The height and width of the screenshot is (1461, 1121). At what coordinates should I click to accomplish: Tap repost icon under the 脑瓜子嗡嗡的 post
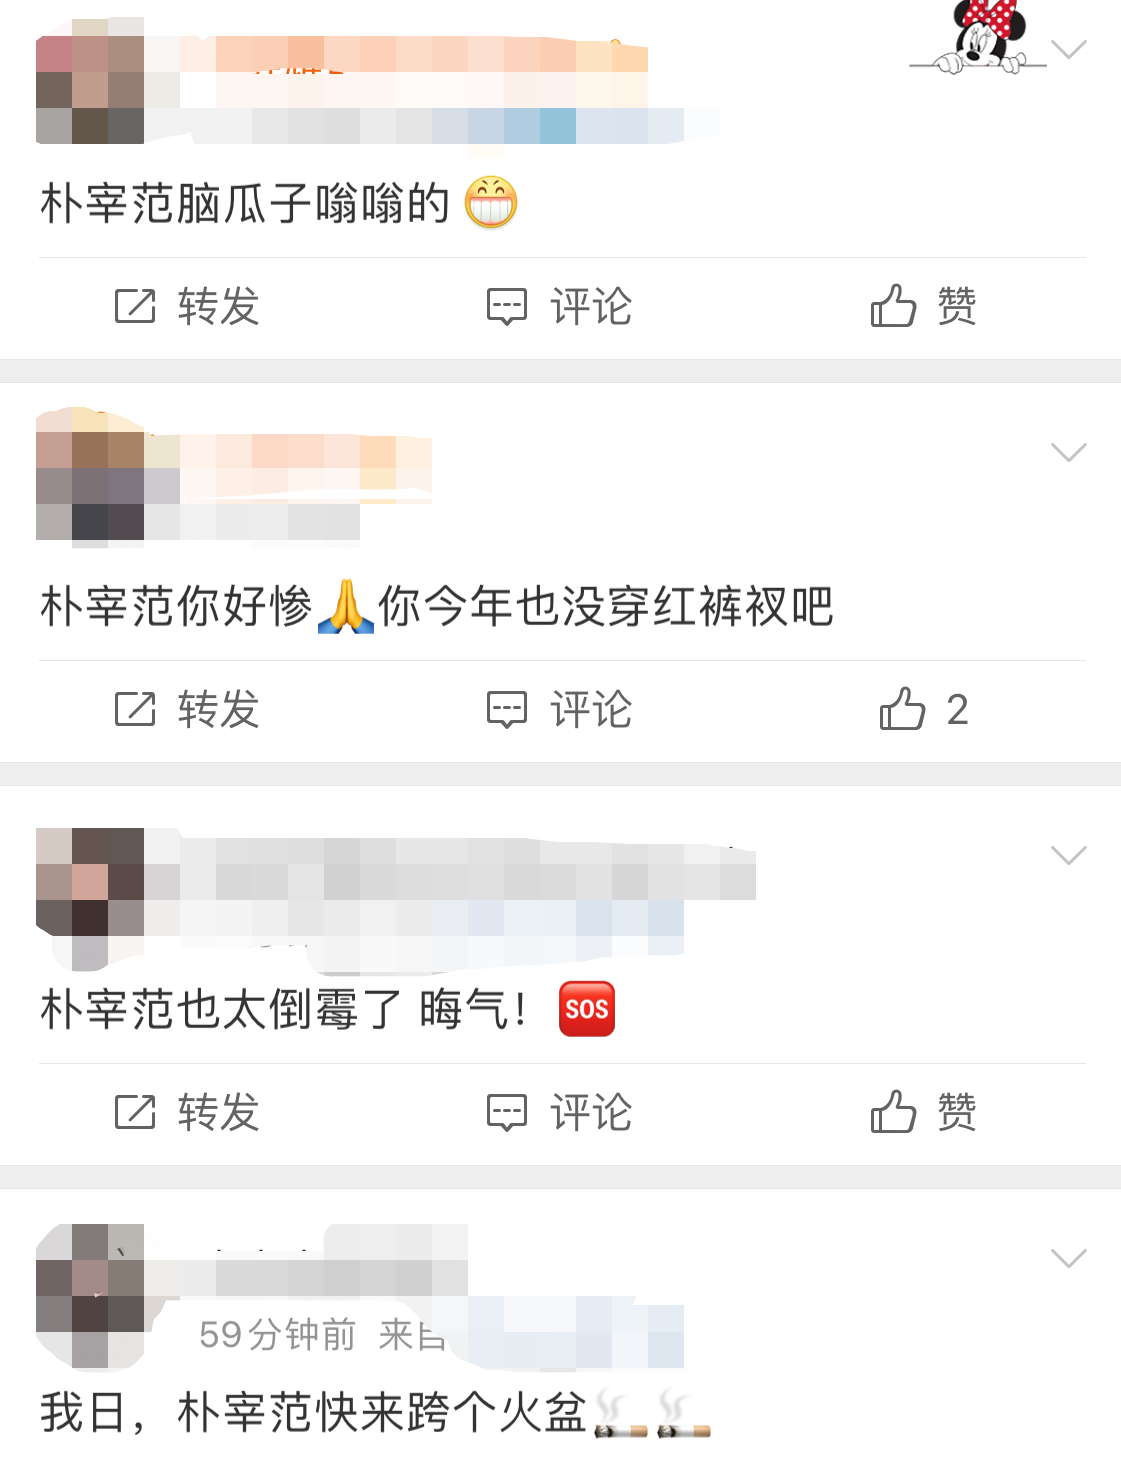tap(135, 306)
